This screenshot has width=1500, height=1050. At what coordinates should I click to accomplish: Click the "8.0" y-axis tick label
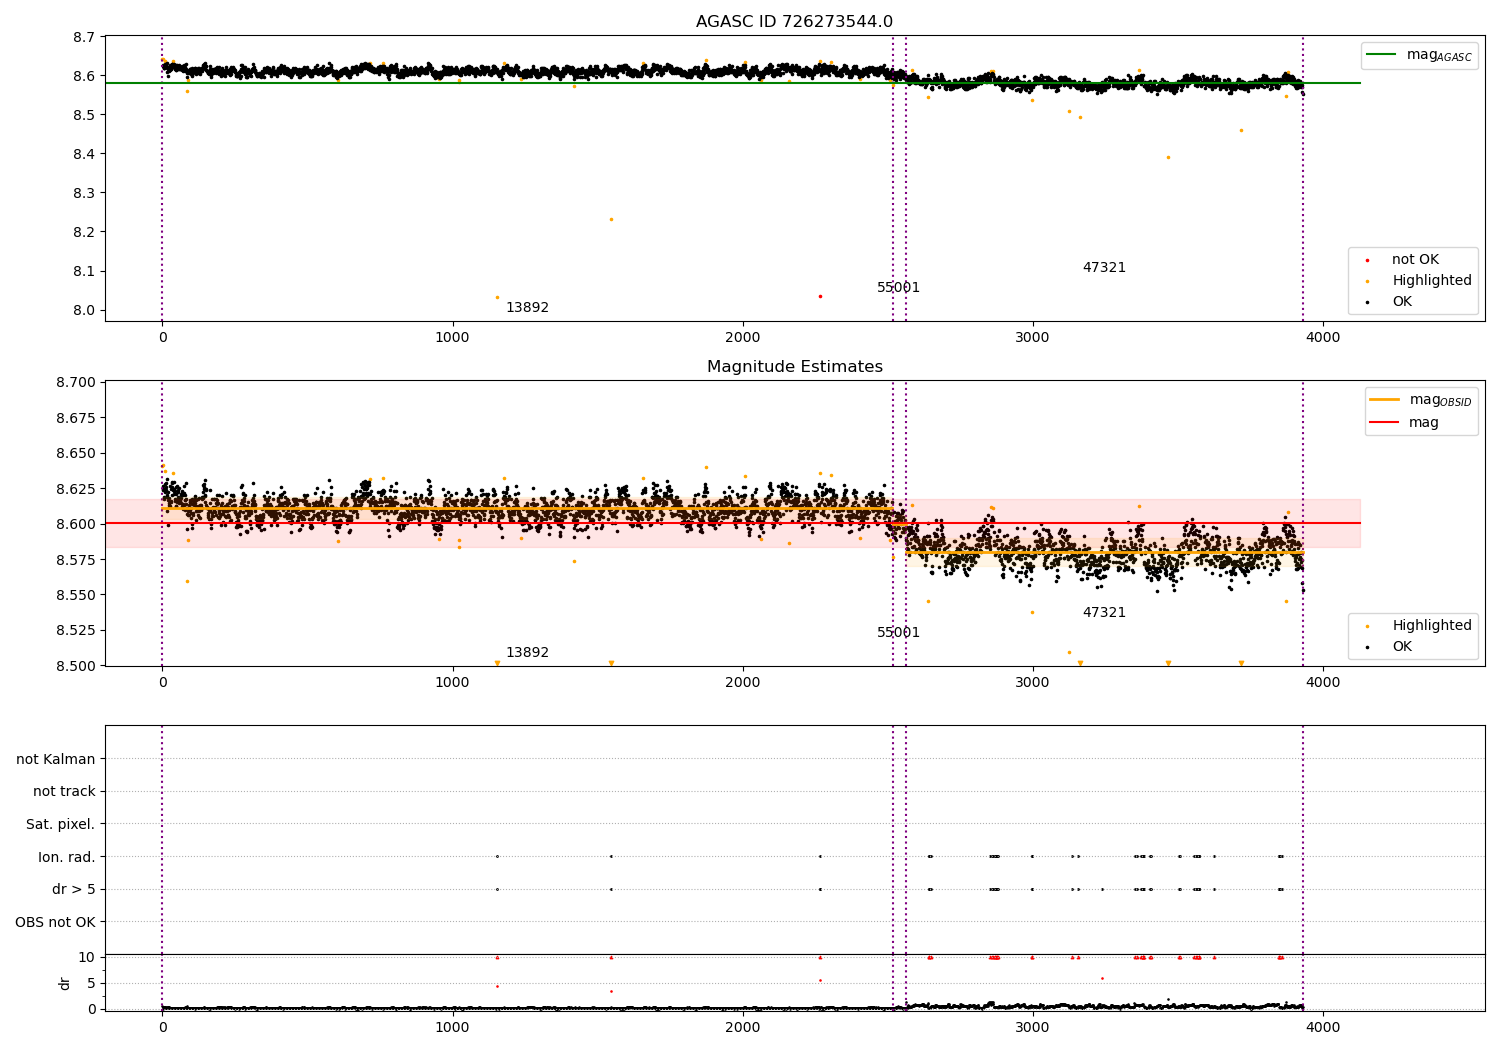[85, 311]
